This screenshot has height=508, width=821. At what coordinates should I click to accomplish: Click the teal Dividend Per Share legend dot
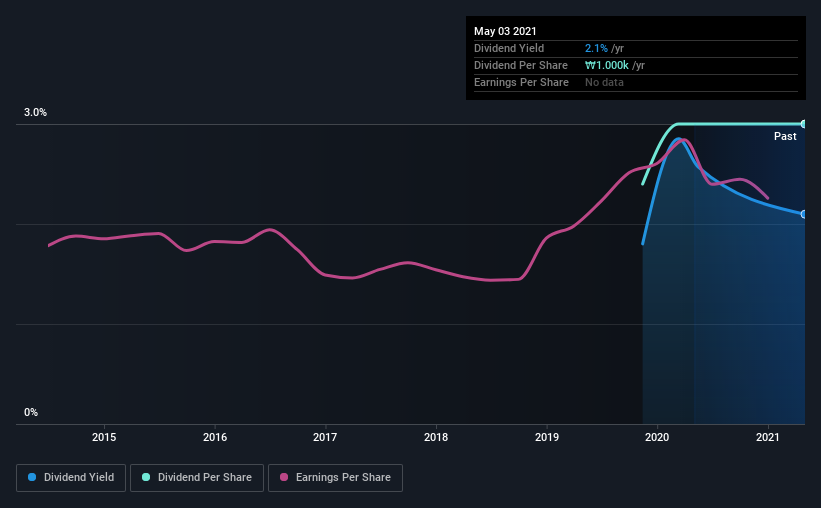point(145,478)
